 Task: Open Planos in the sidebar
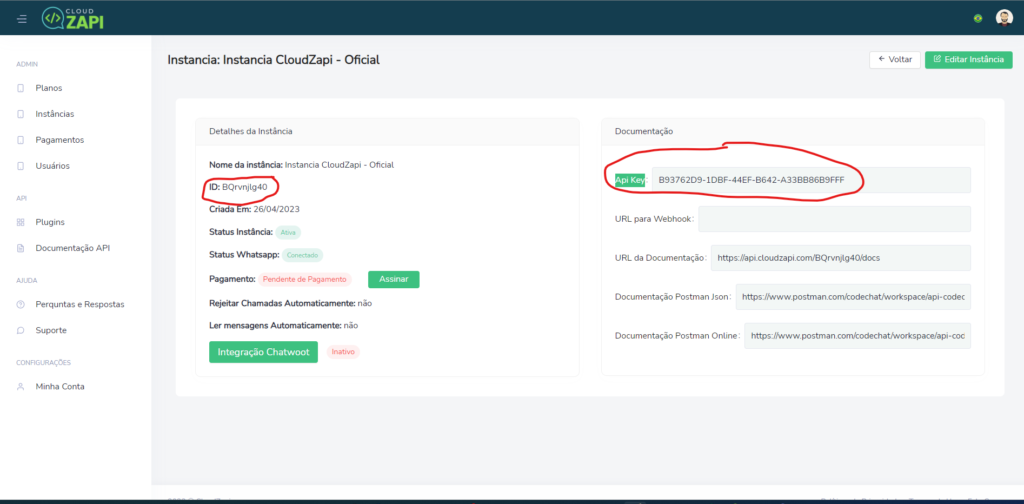[x=49, y=88]
